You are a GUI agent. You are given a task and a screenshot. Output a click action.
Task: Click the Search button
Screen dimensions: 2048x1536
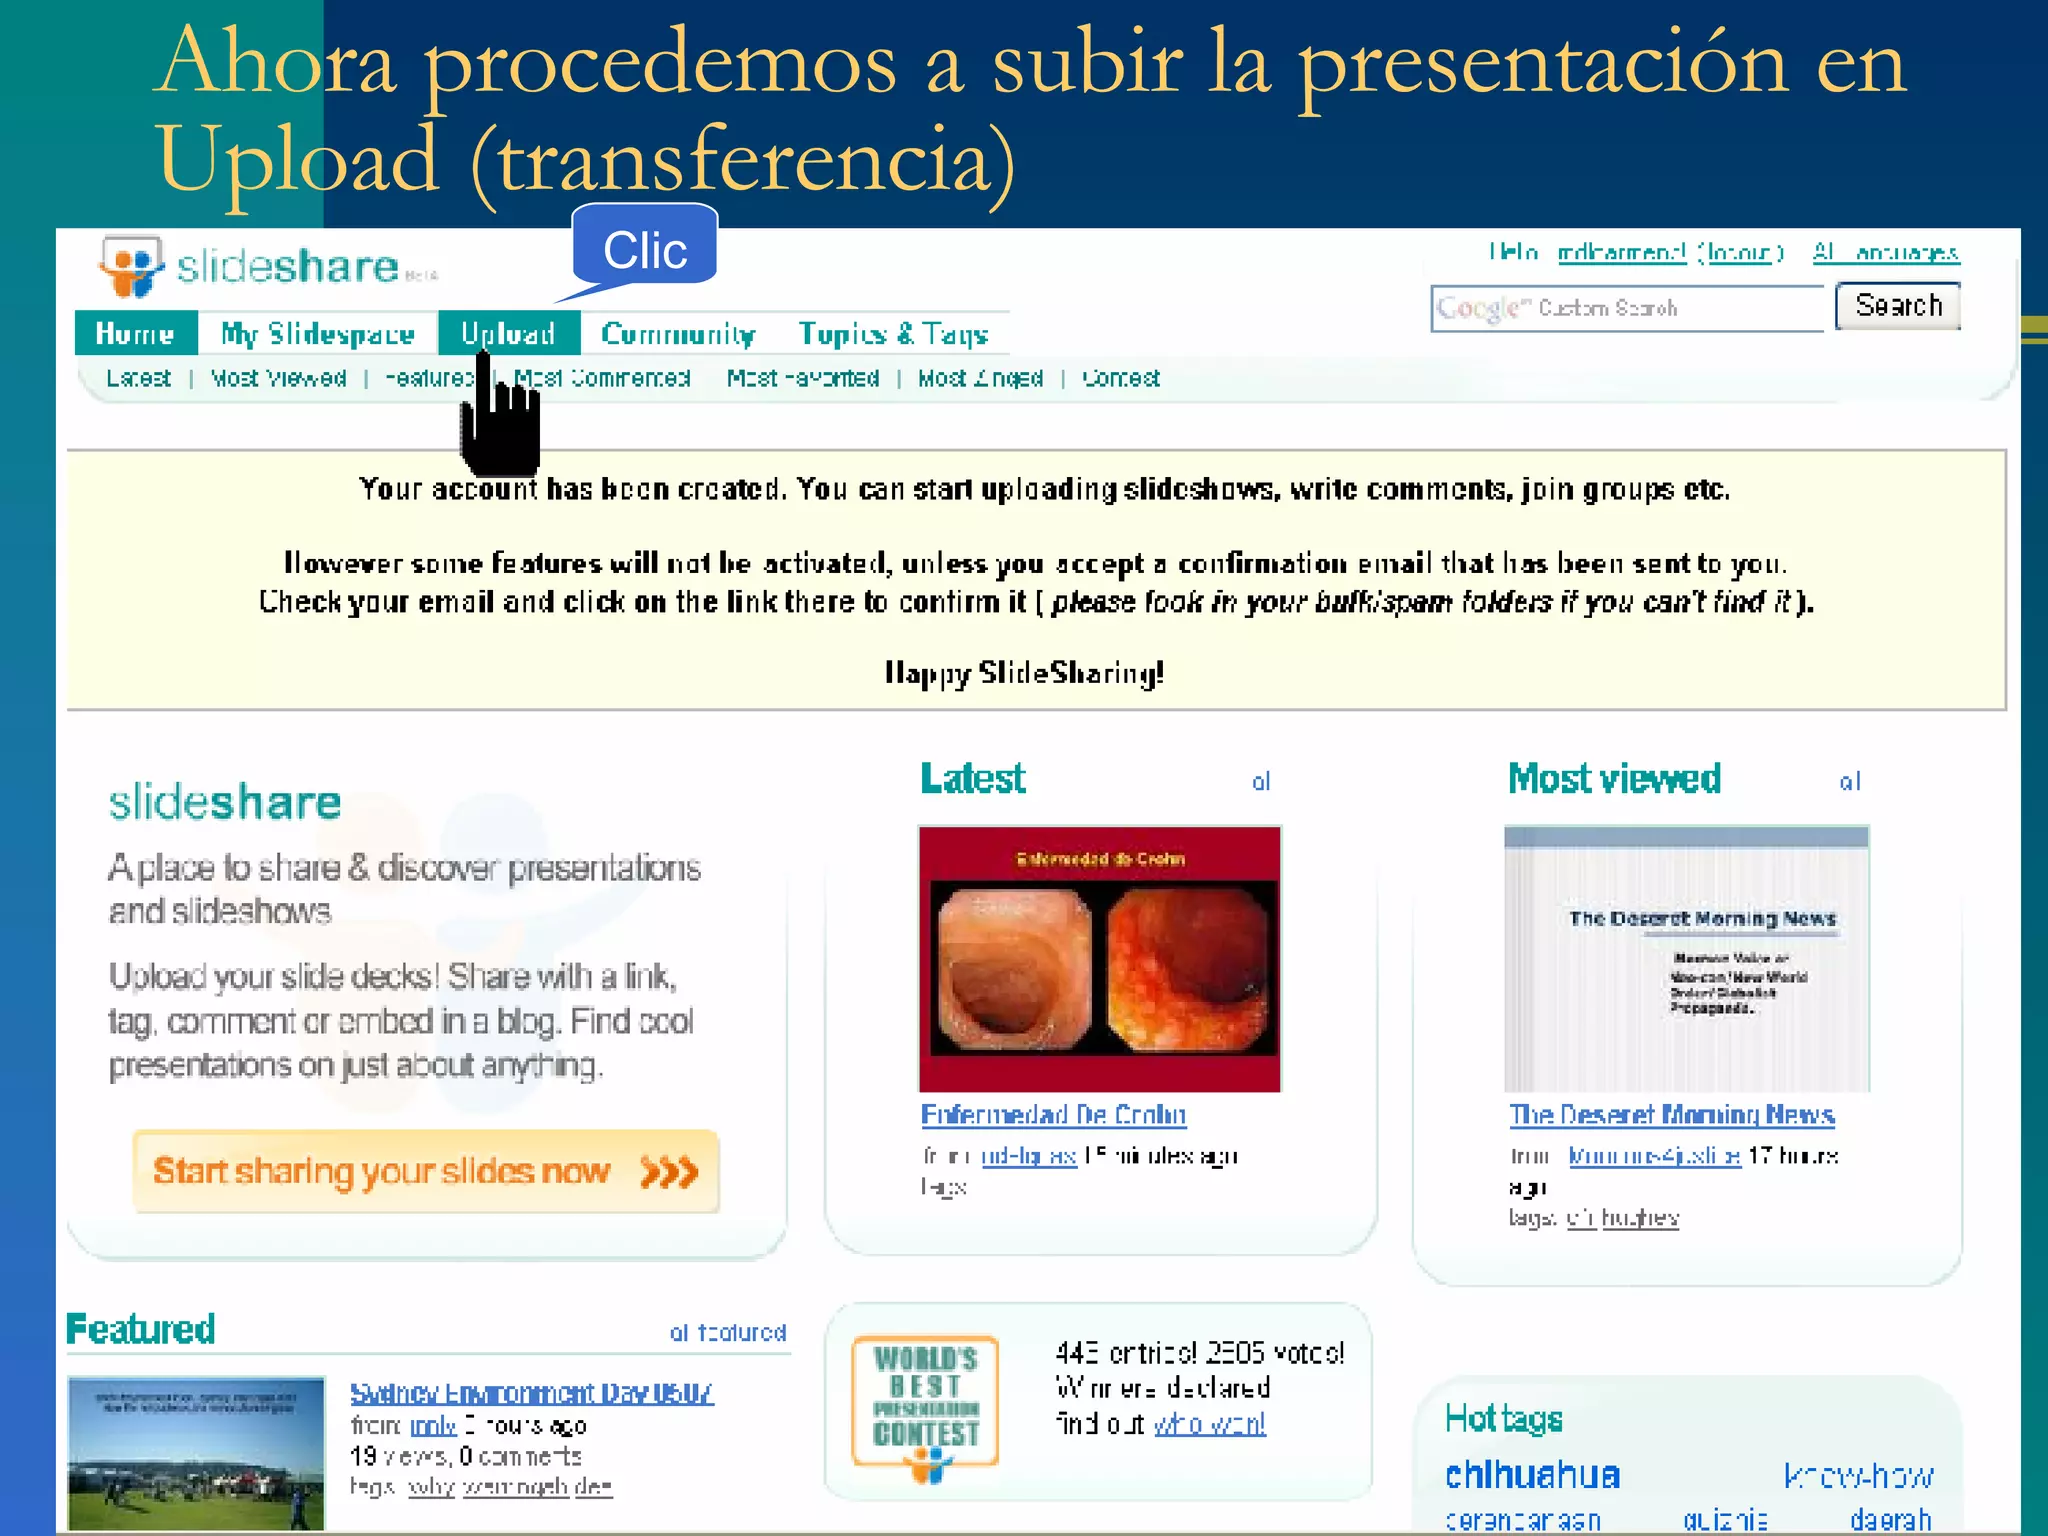tap(1898, 305)
